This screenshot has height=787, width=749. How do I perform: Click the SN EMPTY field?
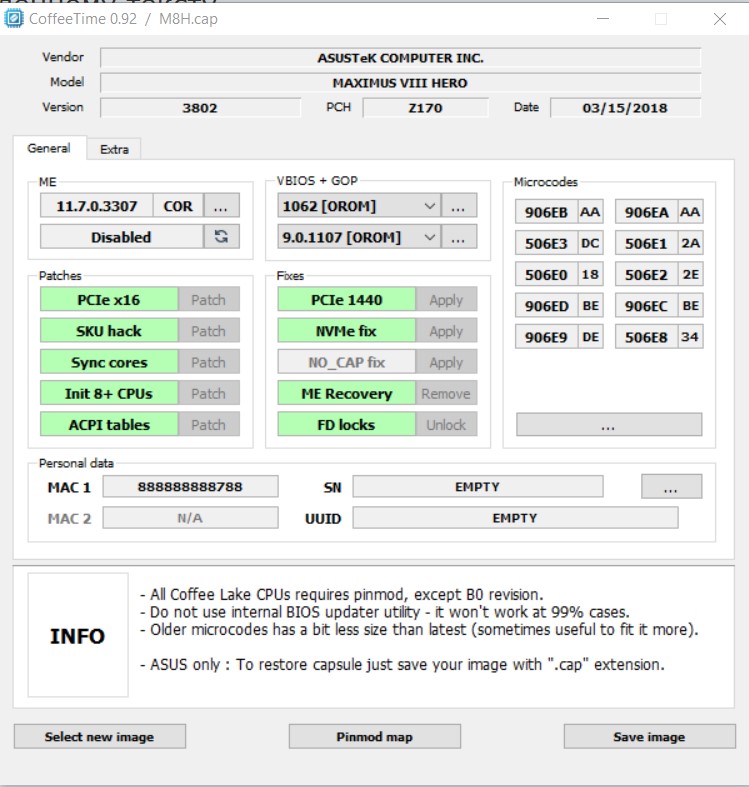477,486
